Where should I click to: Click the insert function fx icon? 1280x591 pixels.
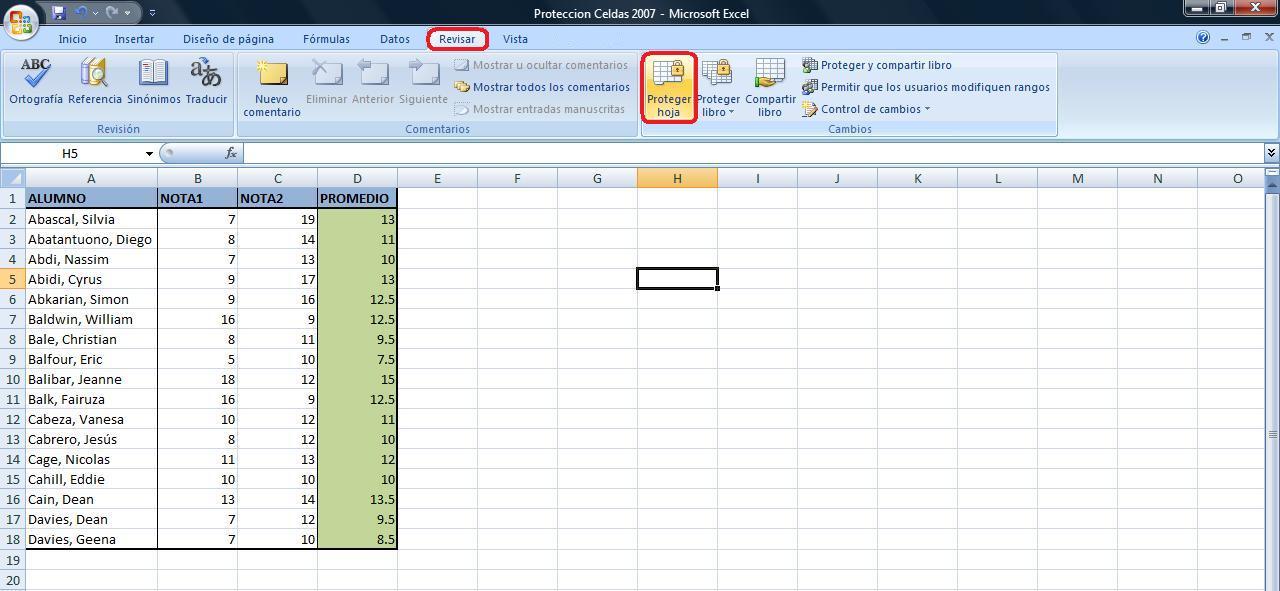[x=231, y=153]
